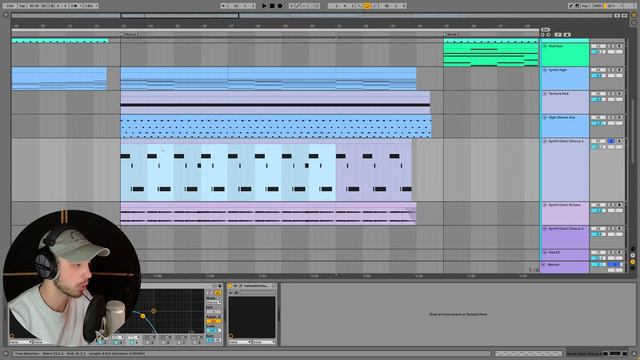Fold the Texture Pad track
This screenshot has width=640, height=360.
coord(544,93)
